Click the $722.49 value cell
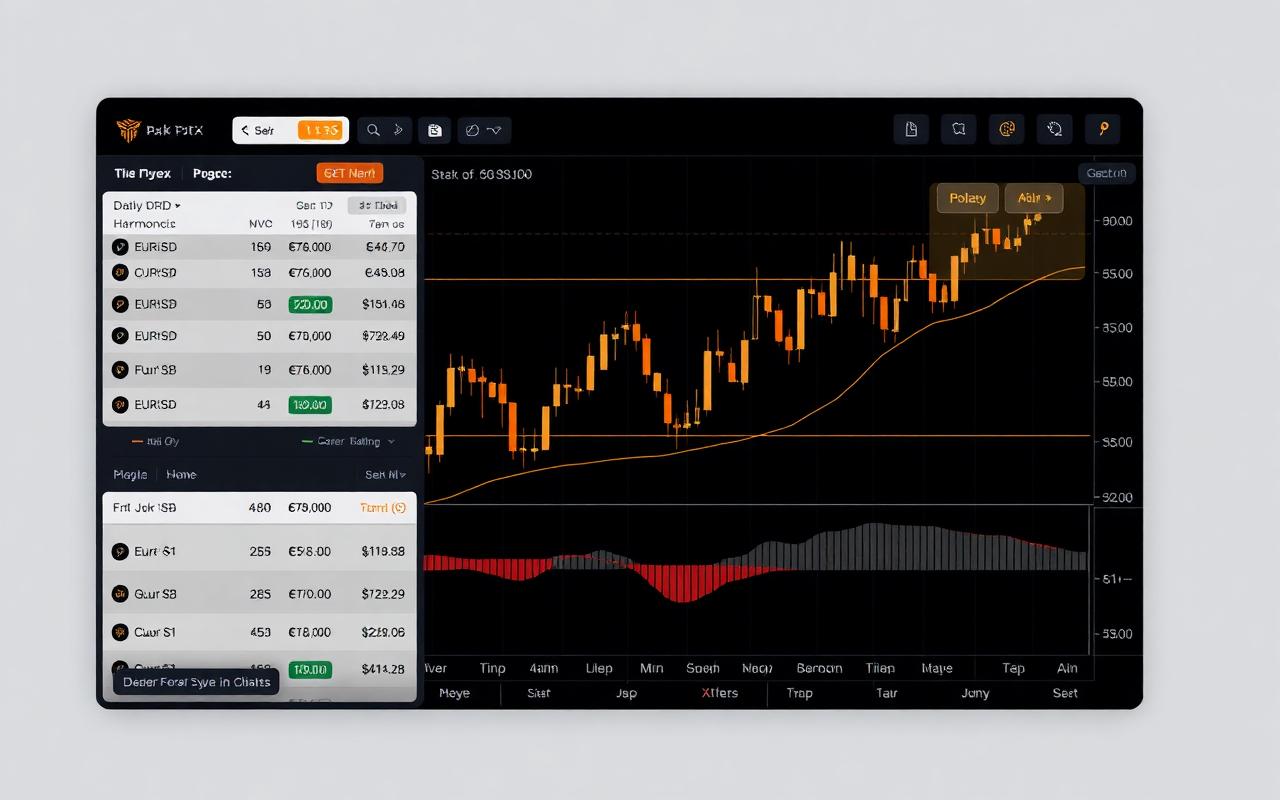 point(384,336)
